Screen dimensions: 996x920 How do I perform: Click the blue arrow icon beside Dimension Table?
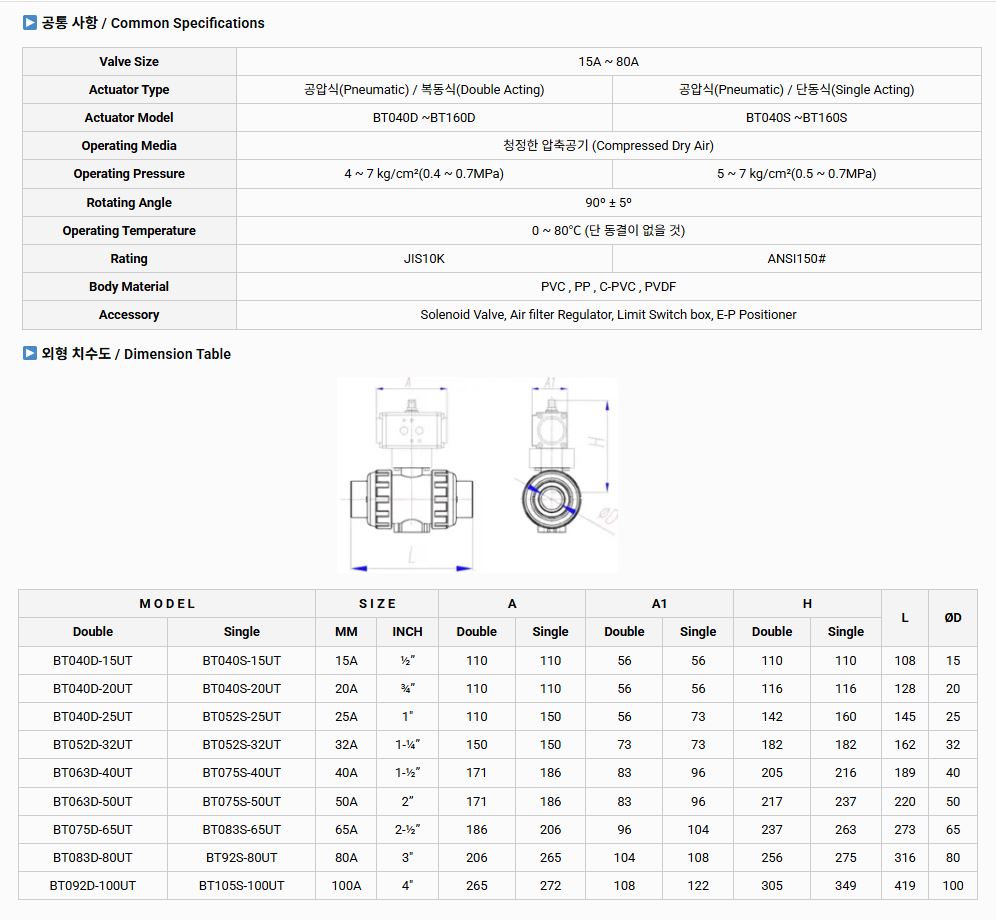tap(30, 353)
